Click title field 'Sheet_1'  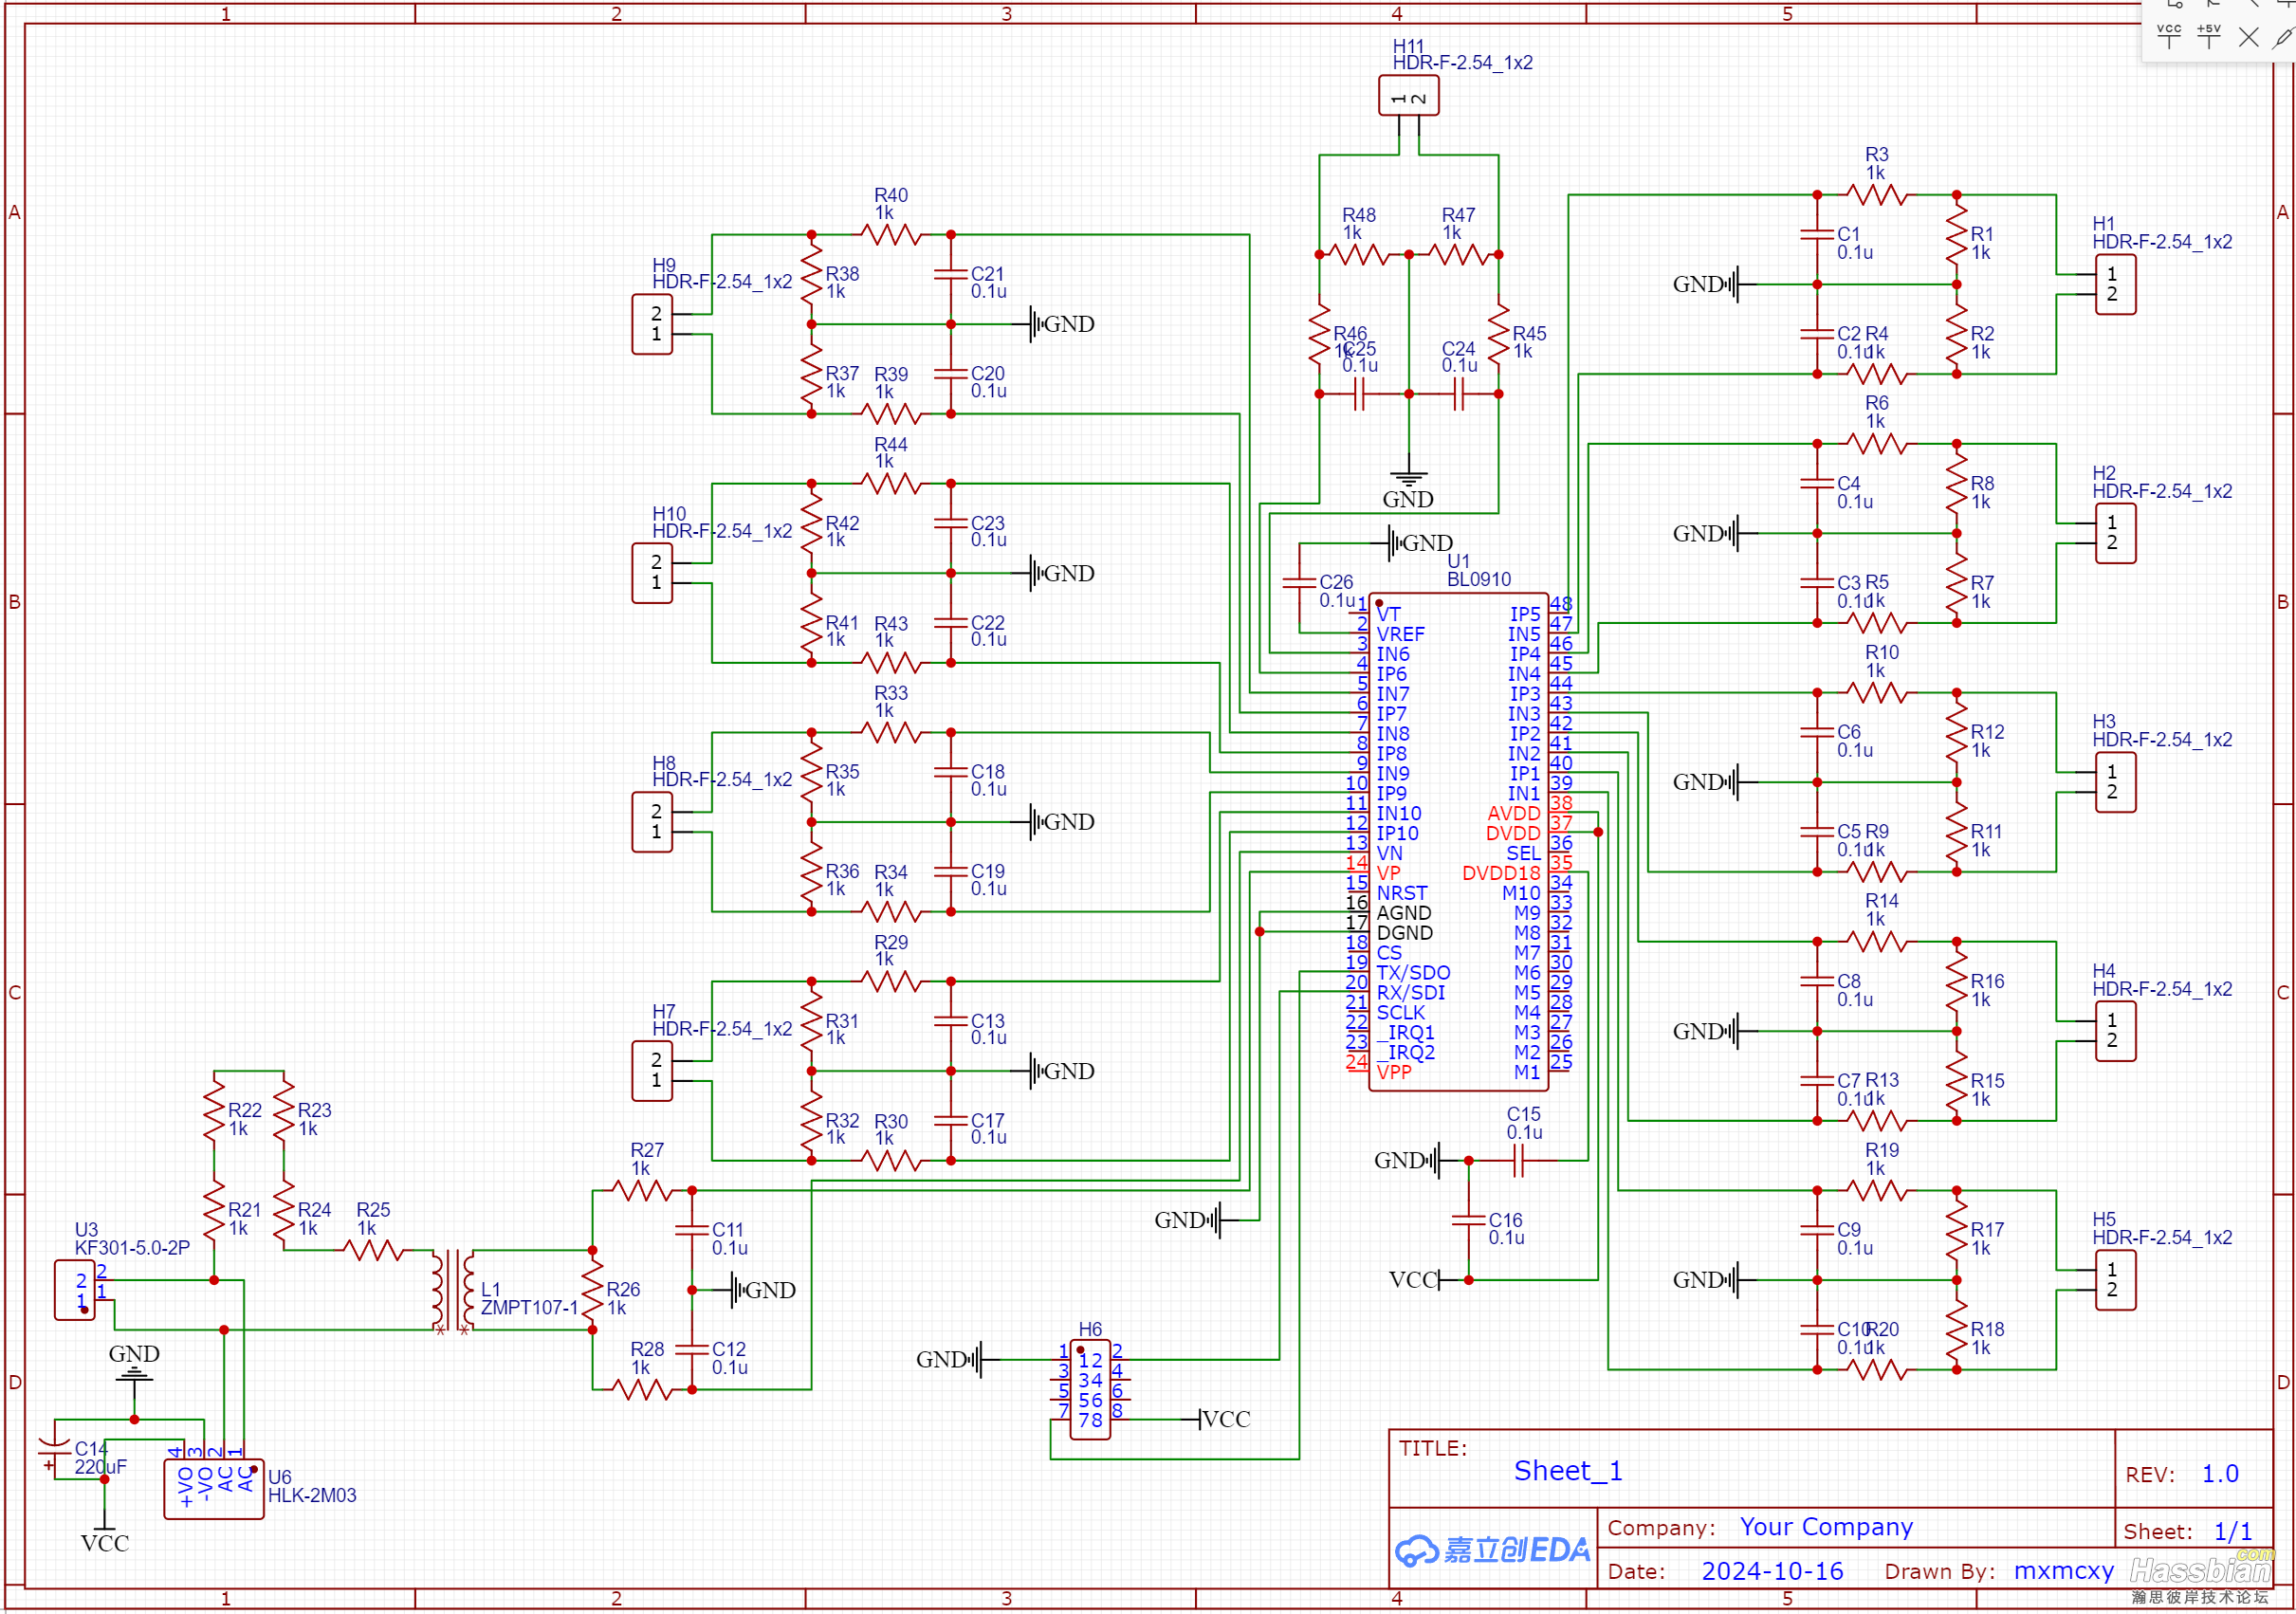(x=1568, y=1471)
